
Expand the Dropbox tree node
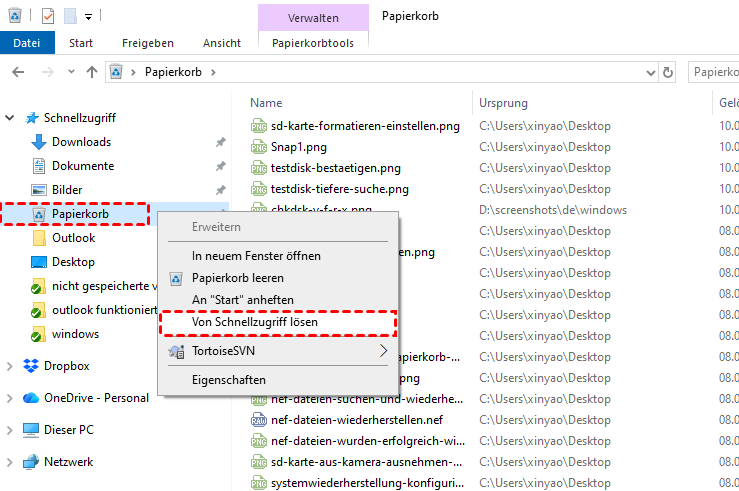pos(10,366)
